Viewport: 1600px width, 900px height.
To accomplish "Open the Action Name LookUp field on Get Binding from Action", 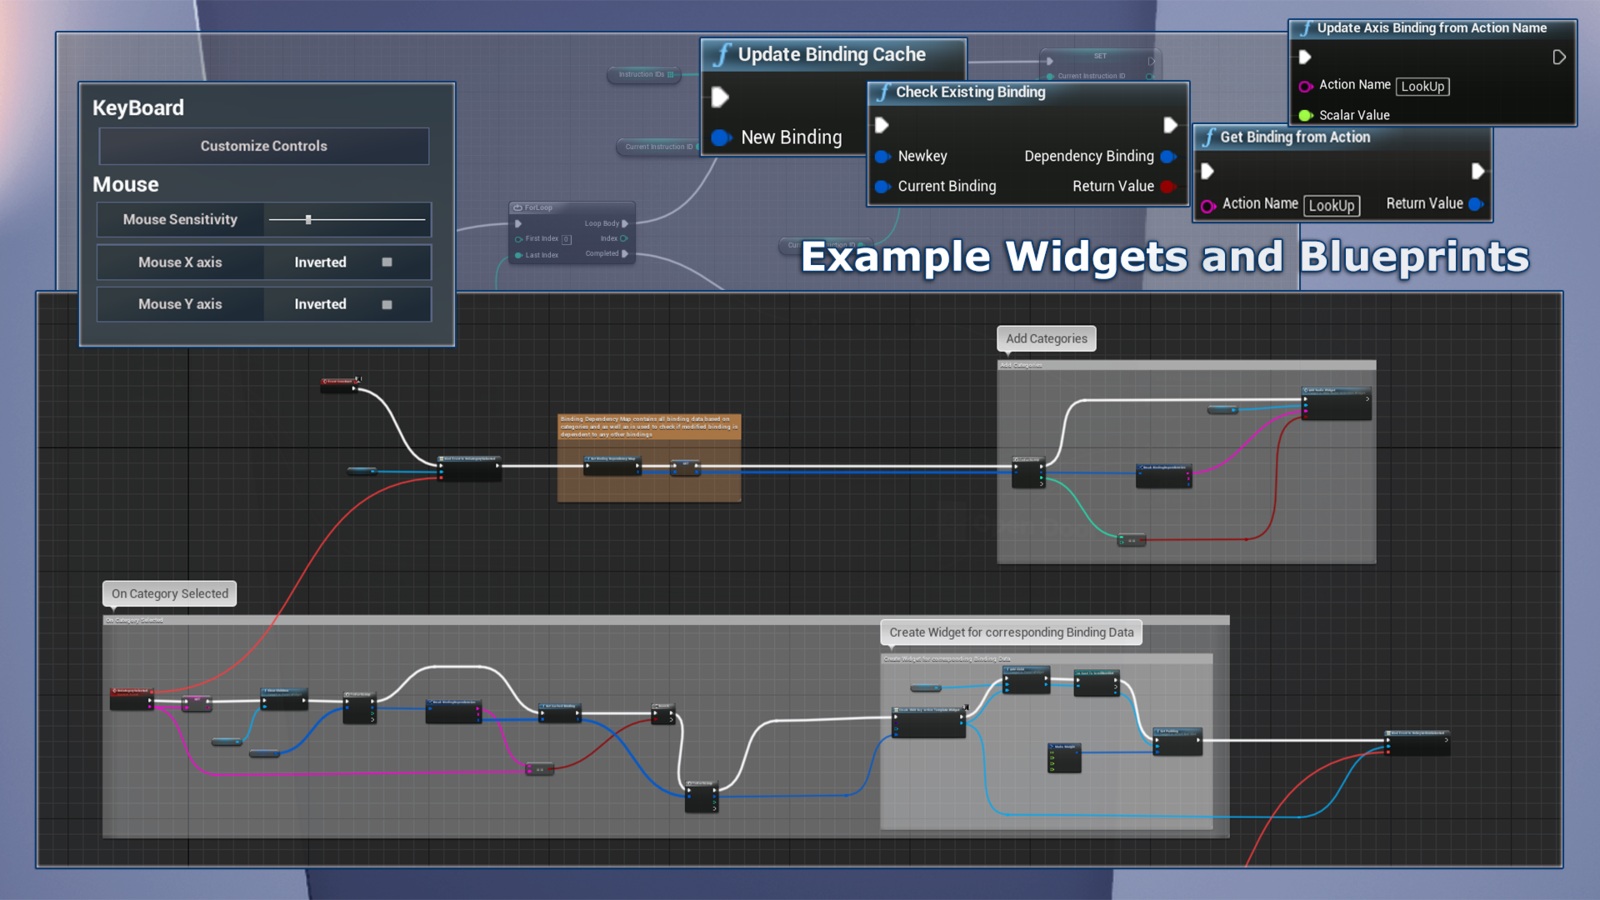I will 1333,206.
